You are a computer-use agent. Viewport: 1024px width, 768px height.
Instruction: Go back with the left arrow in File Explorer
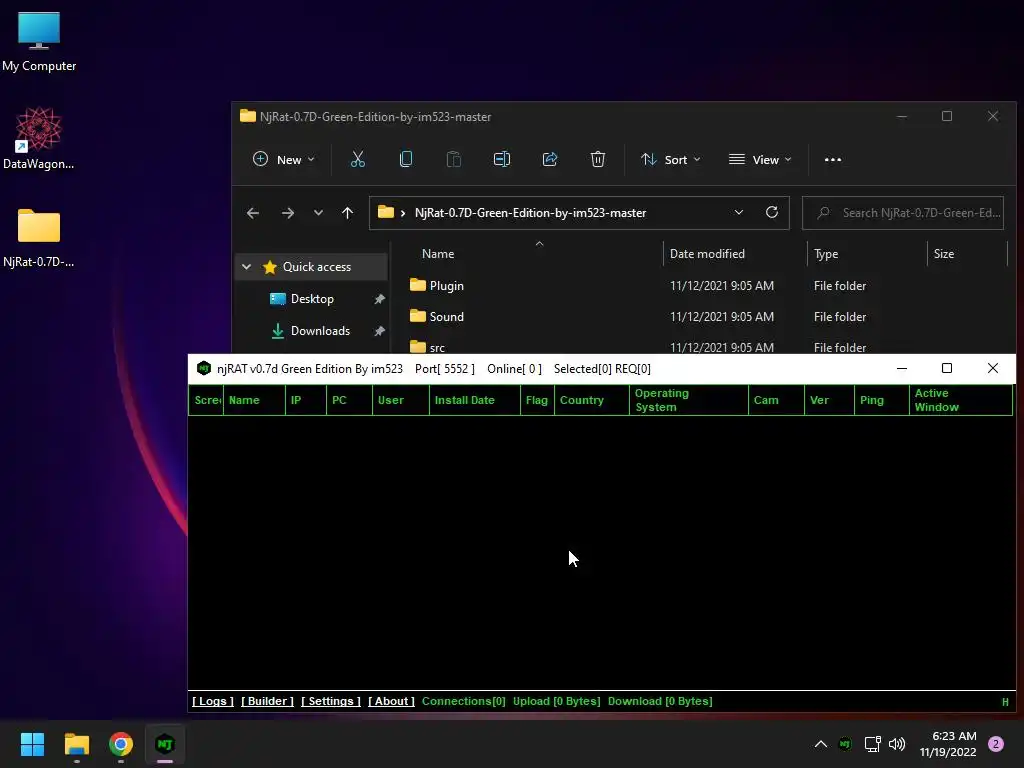(253, 213)
